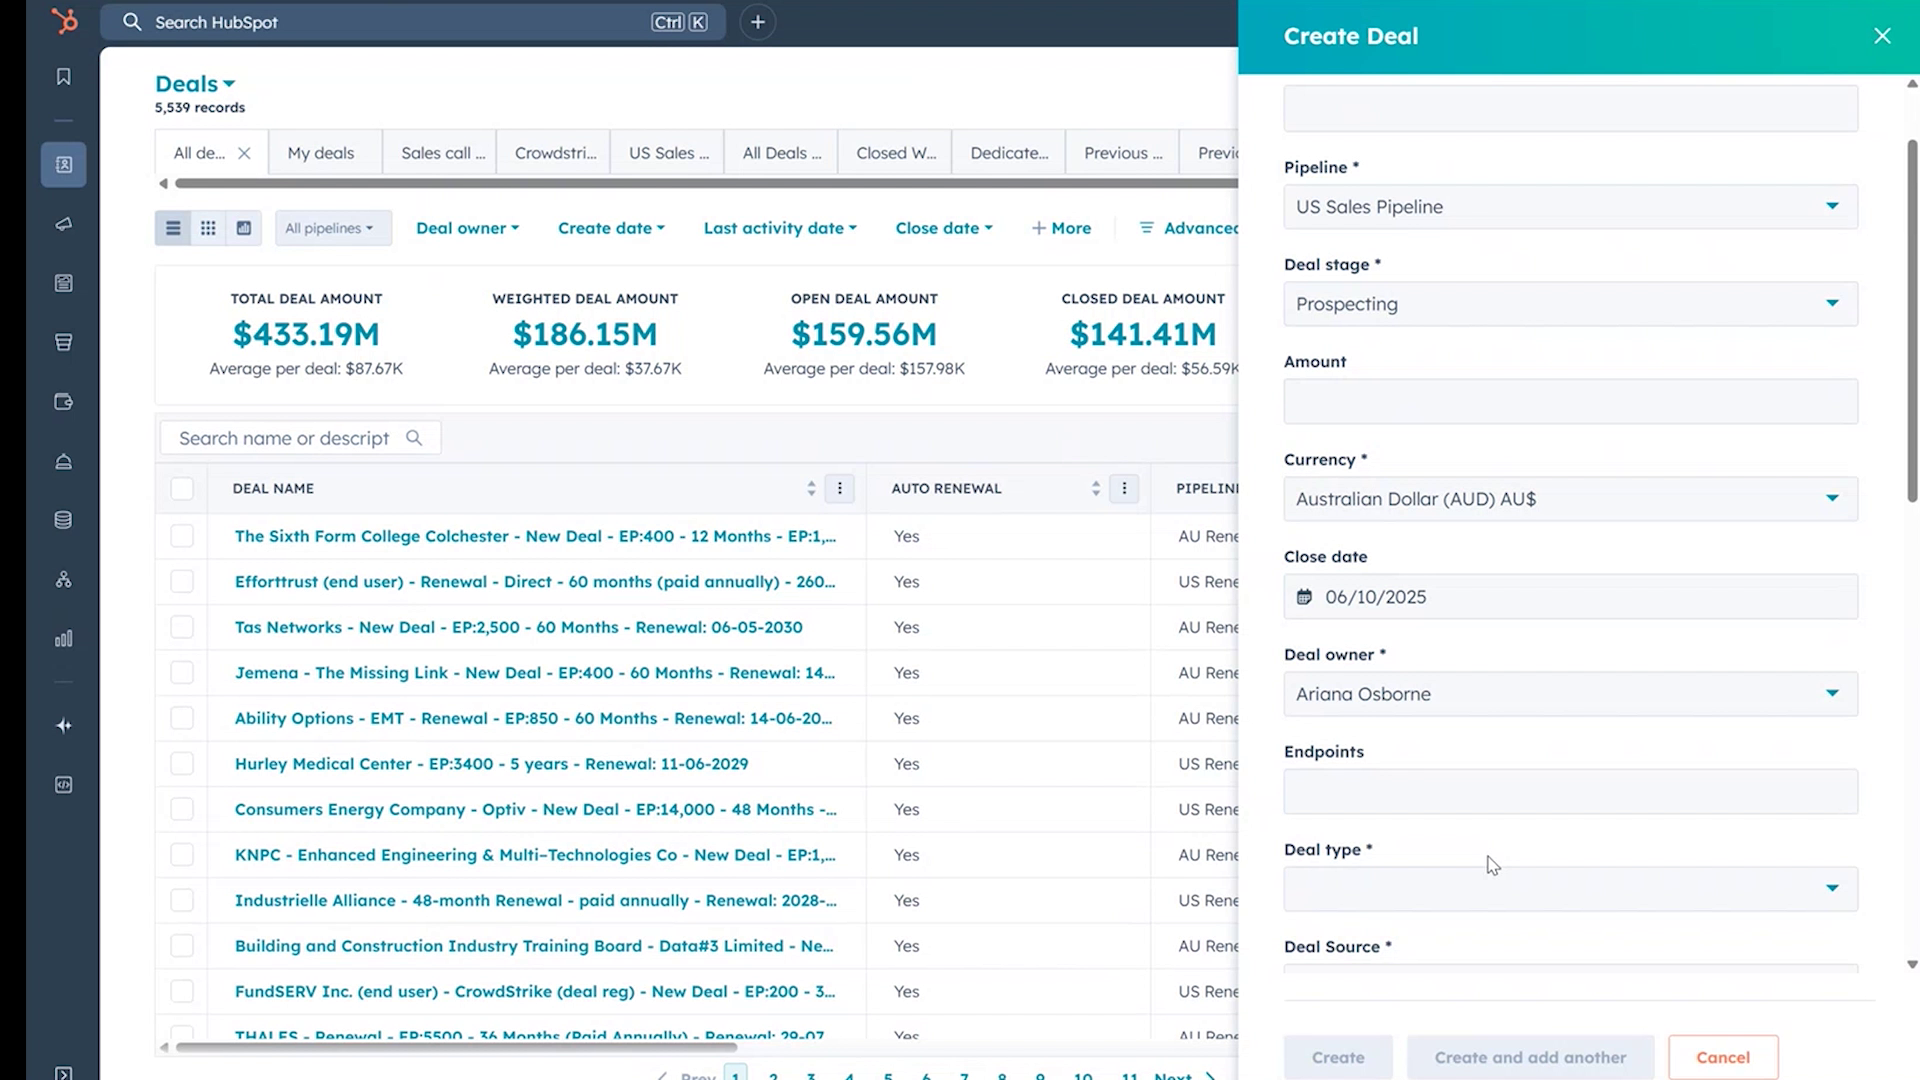
Task: Check the Tas Networks deal checkbox
Action: click(x=182, y=627)
